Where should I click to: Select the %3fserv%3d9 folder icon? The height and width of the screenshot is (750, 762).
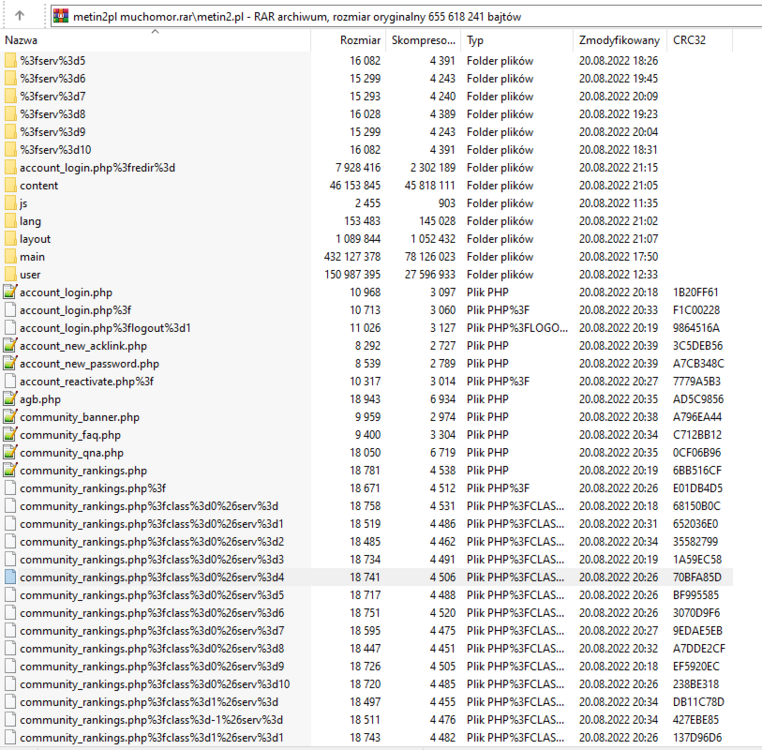click(10, 132)
